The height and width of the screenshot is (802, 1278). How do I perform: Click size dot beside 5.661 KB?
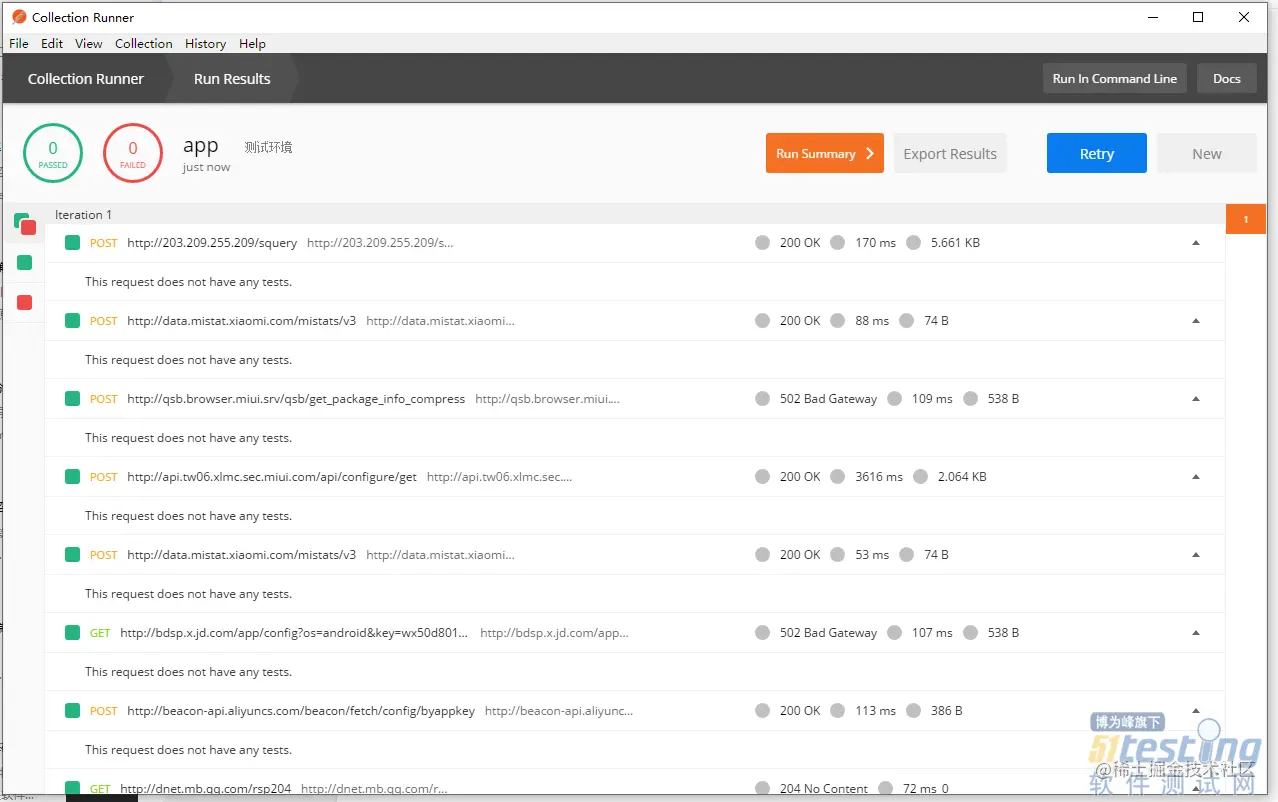click(913, 243)
